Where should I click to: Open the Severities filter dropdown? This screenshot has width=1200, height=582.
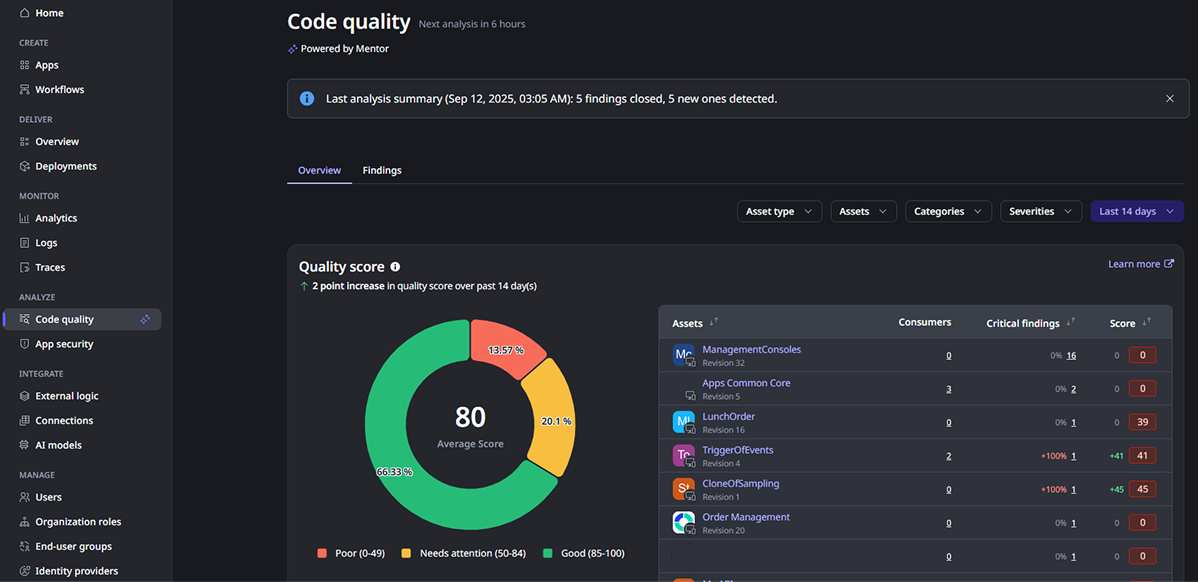[1041, 211]
